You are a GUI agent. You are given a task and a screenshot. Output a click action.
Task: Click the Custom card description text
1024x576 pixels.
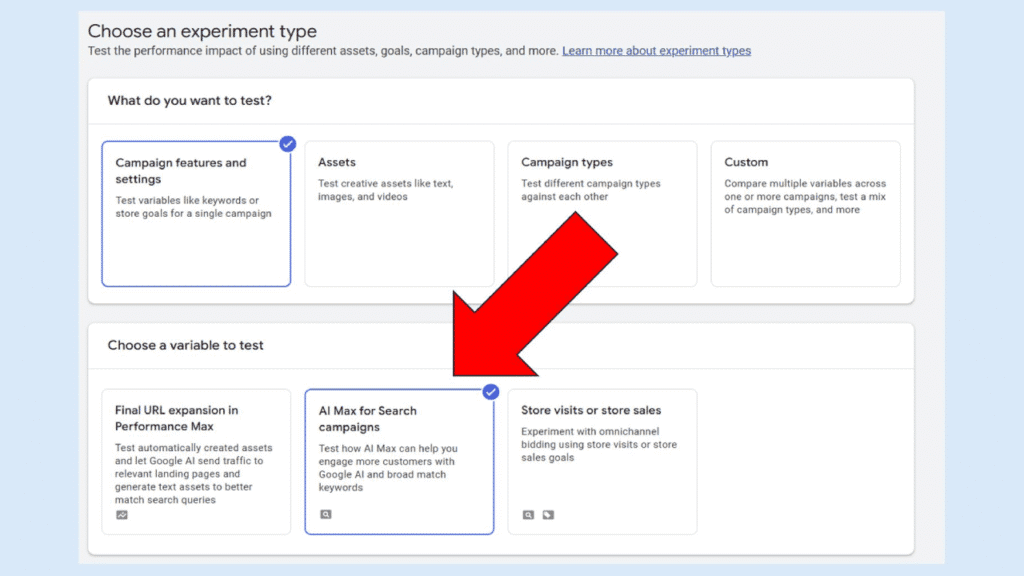pyautogui.click(x=805, y=197)
